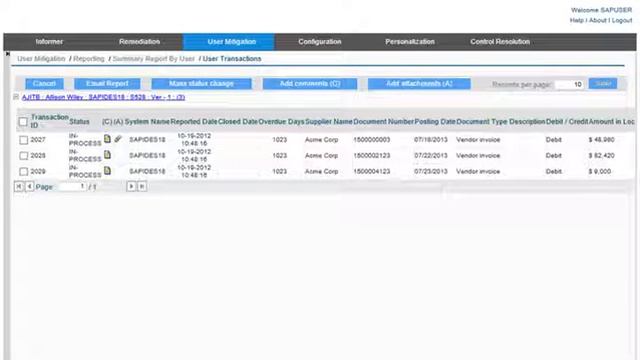Go to User Mitigation breadcrumb
The height and width of the screenshot is (360, 640).
pos(41,59)
